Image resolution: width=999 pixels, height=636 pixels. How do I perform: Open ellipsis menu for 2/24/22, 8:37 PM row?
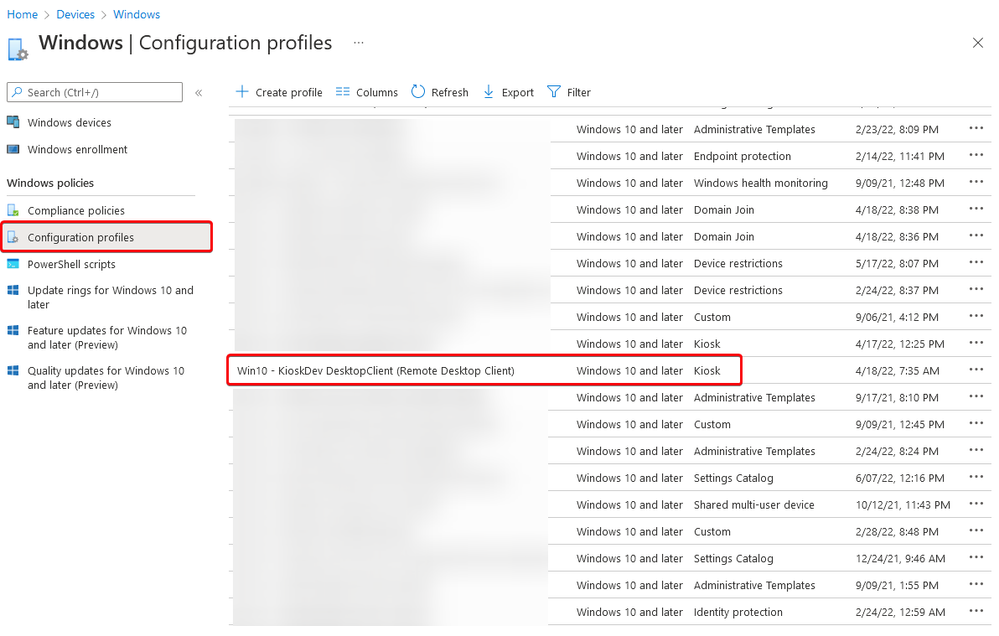click(x=976, y=289)
